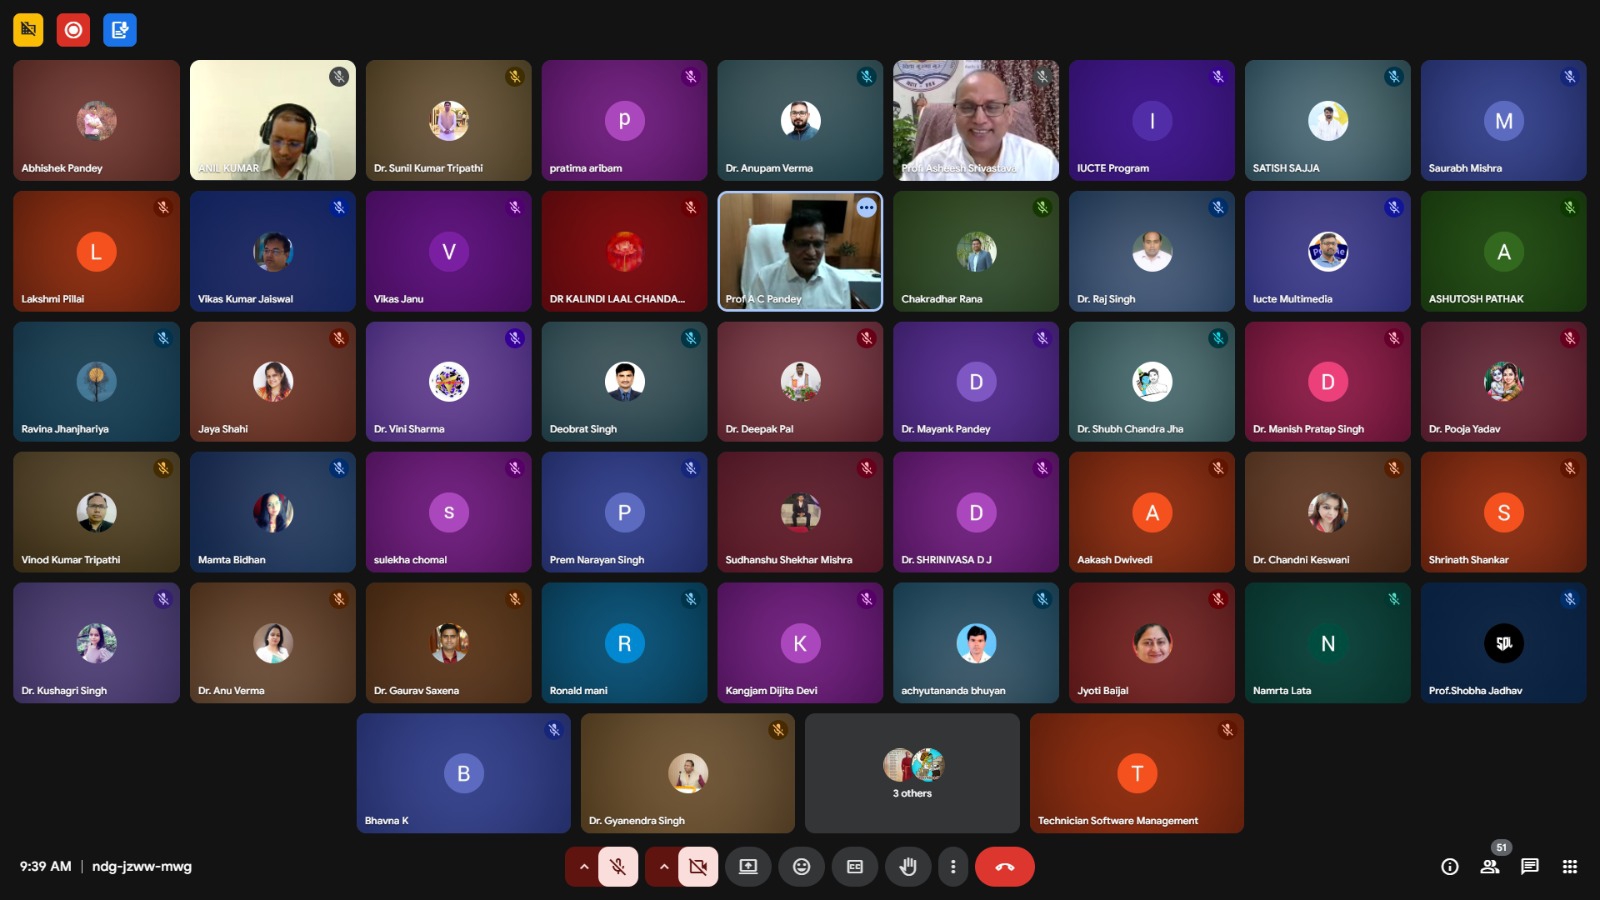Expand audio settings arrow beside microphone
The height and width of the screenshot is (900, 1600).
coord(584,867)
